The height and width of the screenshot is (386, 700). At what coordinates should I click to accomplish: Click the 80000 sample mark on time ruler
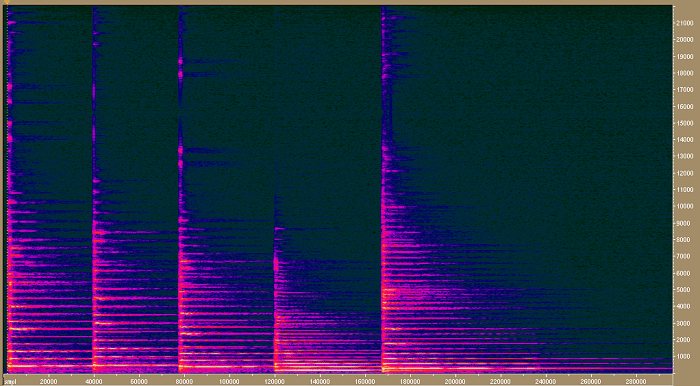pyautogui.click(x=184, y=382)
